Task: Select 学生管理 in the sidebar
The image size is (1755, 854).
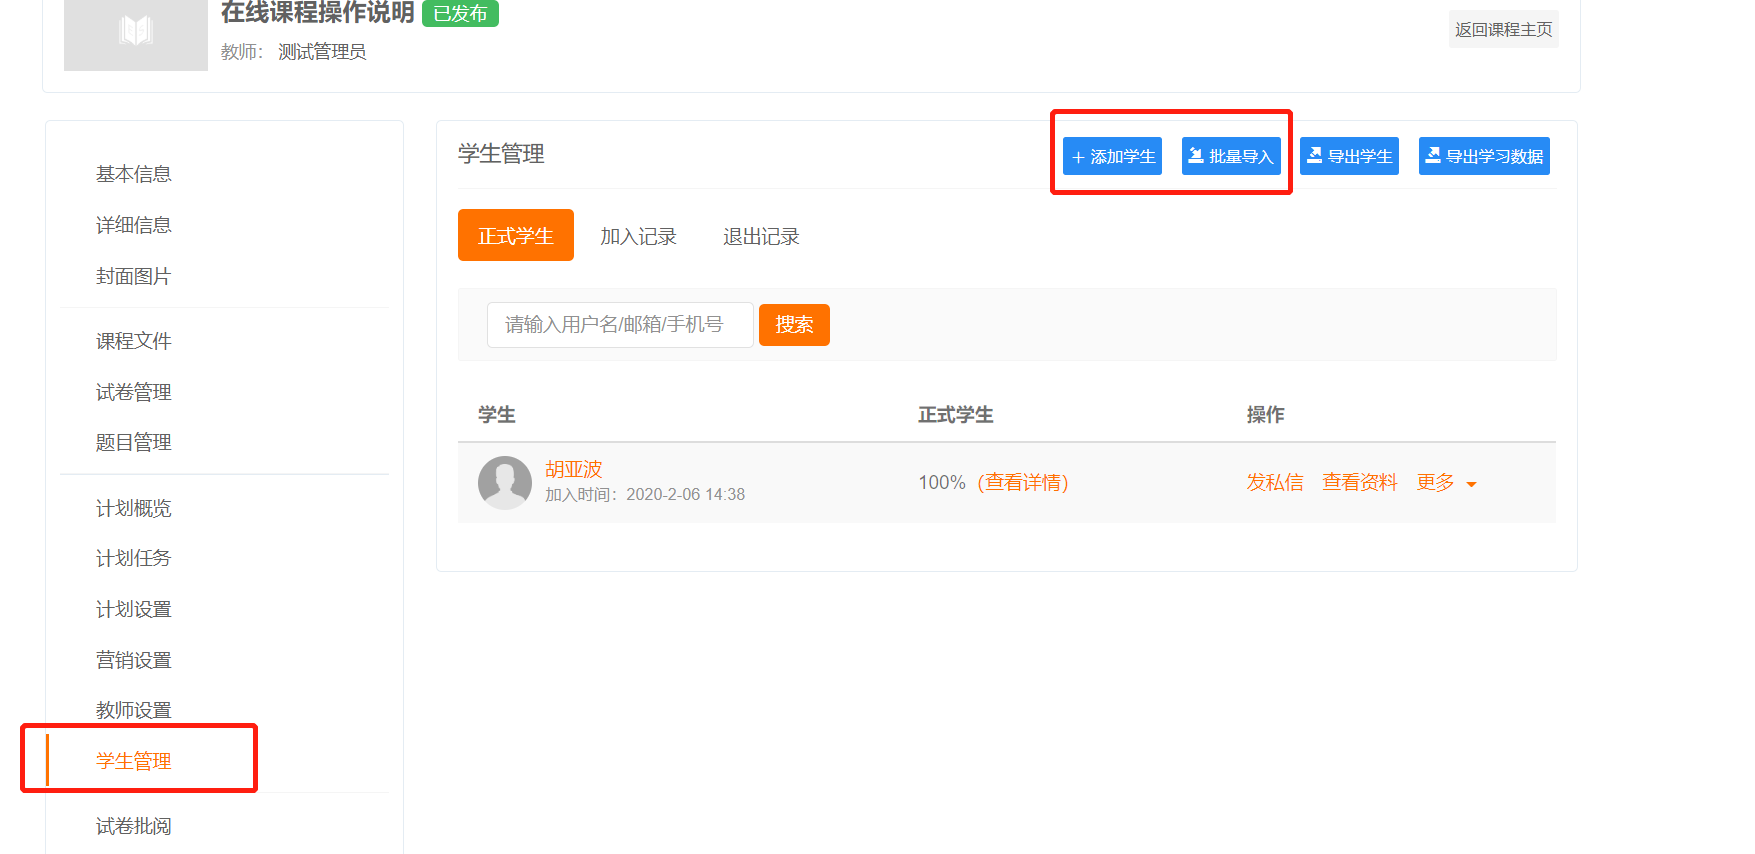Action: tap(134, 761)
